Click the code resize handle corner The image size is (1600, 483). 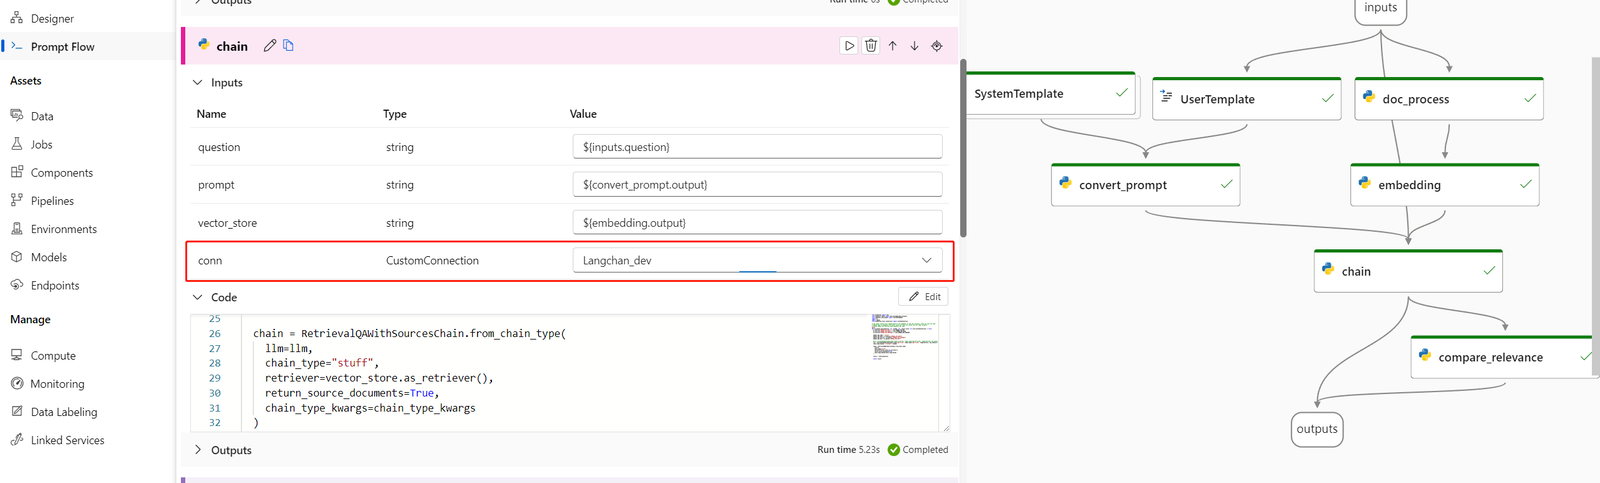945,428
